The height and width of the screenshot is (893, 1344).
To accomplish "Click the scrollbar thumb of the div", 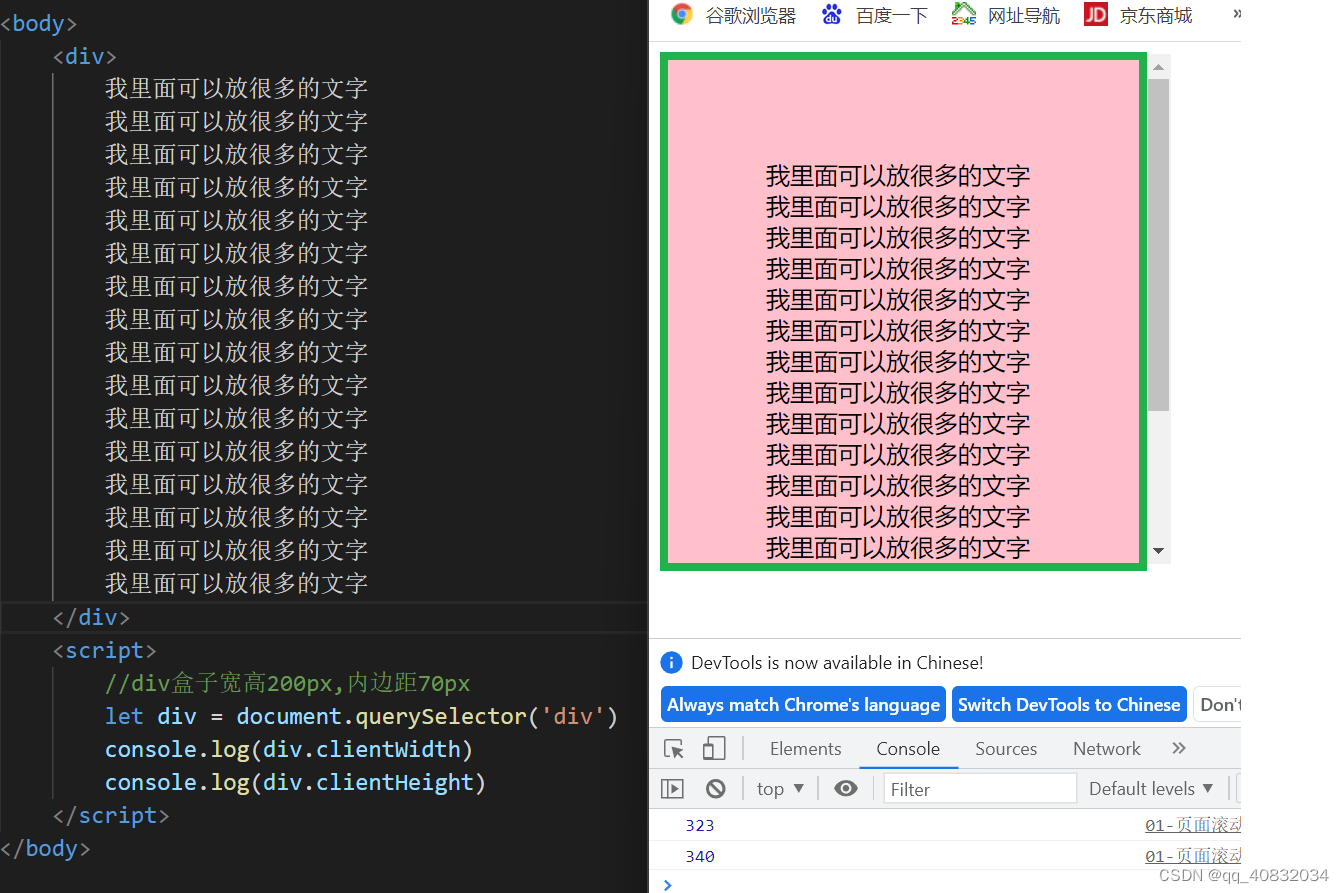I will click(x=1159, y=245).
